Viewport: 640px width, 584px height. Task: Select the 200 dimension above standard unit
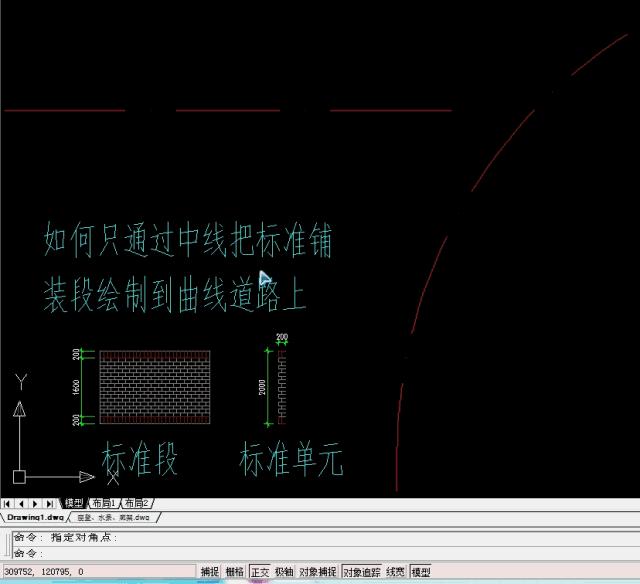click(x=282, y=339)
